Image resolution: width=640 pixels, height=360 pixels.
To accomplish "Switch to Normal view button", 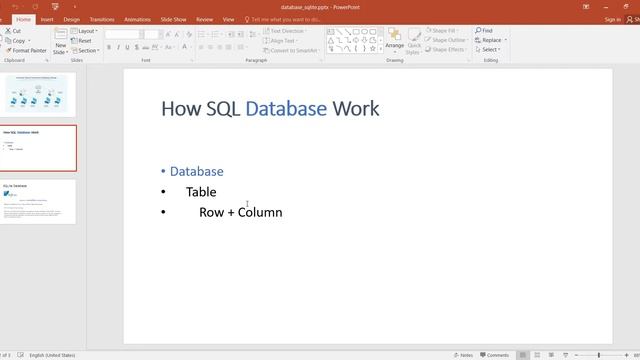I will (522, 355).
